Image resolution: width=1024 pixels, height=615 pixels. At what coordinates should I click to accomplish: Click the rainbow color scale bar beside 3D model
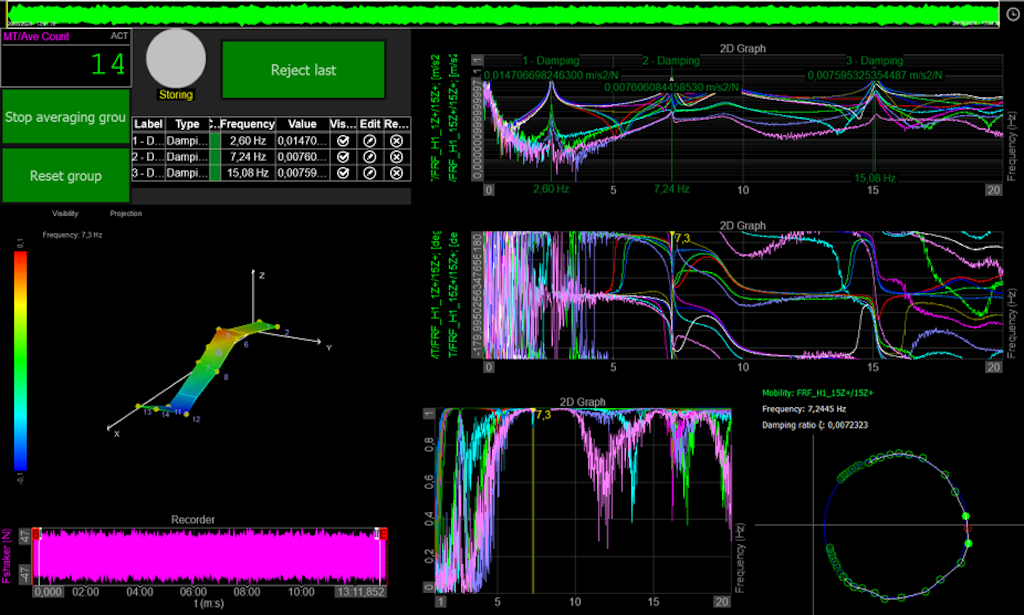coord(21,361)
